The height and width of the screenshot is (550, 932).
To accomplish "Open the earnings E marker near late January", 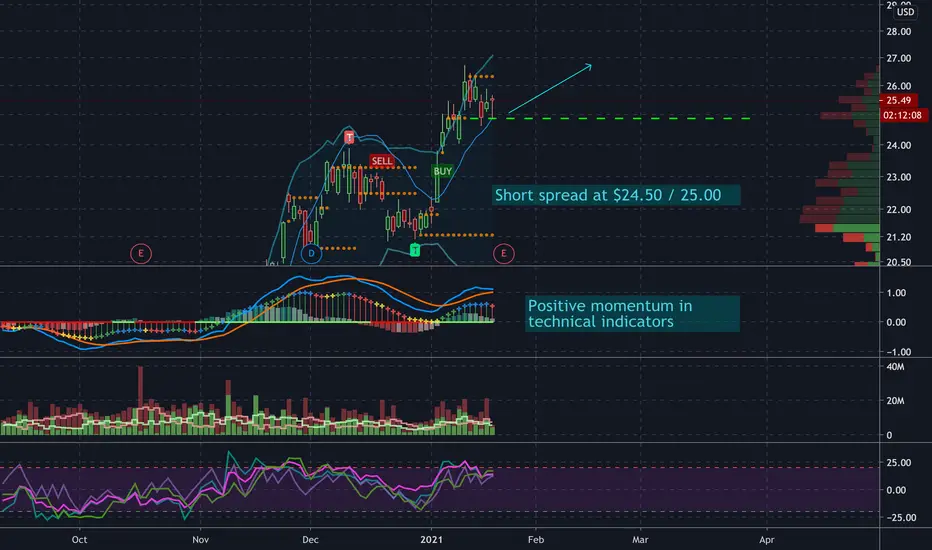I will (x=503, y=253).
